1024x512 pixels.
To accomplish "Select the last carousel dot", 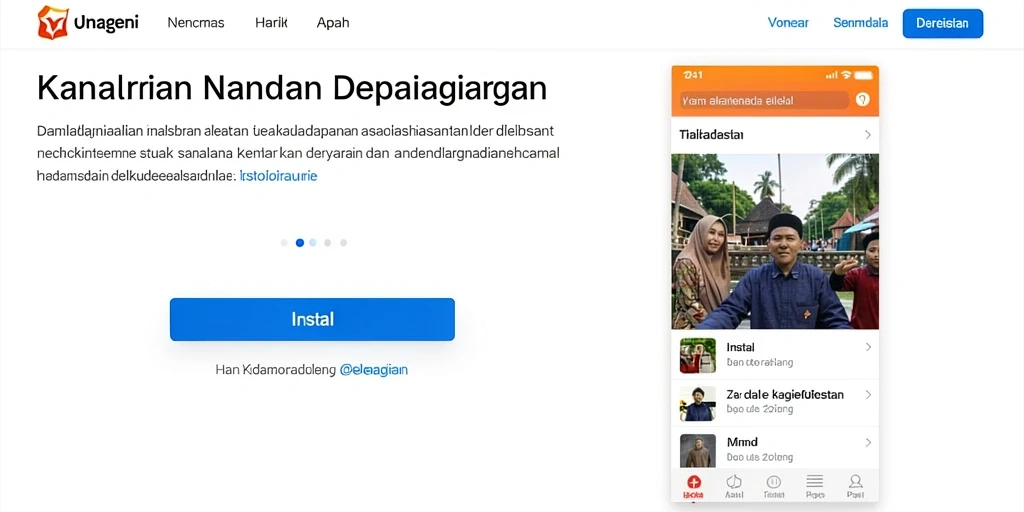I will [344, 242].
